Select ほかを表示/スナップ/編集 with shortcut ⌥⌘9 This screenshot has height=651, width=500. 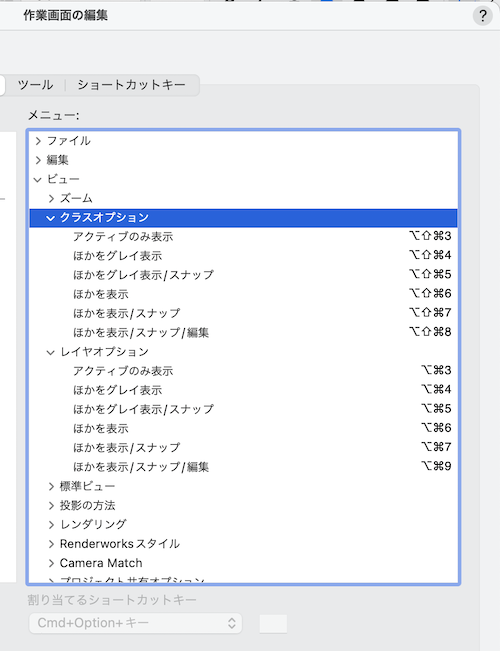coord(243,467)
